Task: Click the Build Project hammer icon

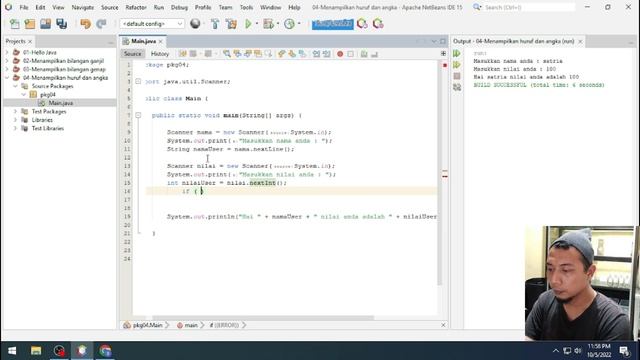Action: coord(215,24)
